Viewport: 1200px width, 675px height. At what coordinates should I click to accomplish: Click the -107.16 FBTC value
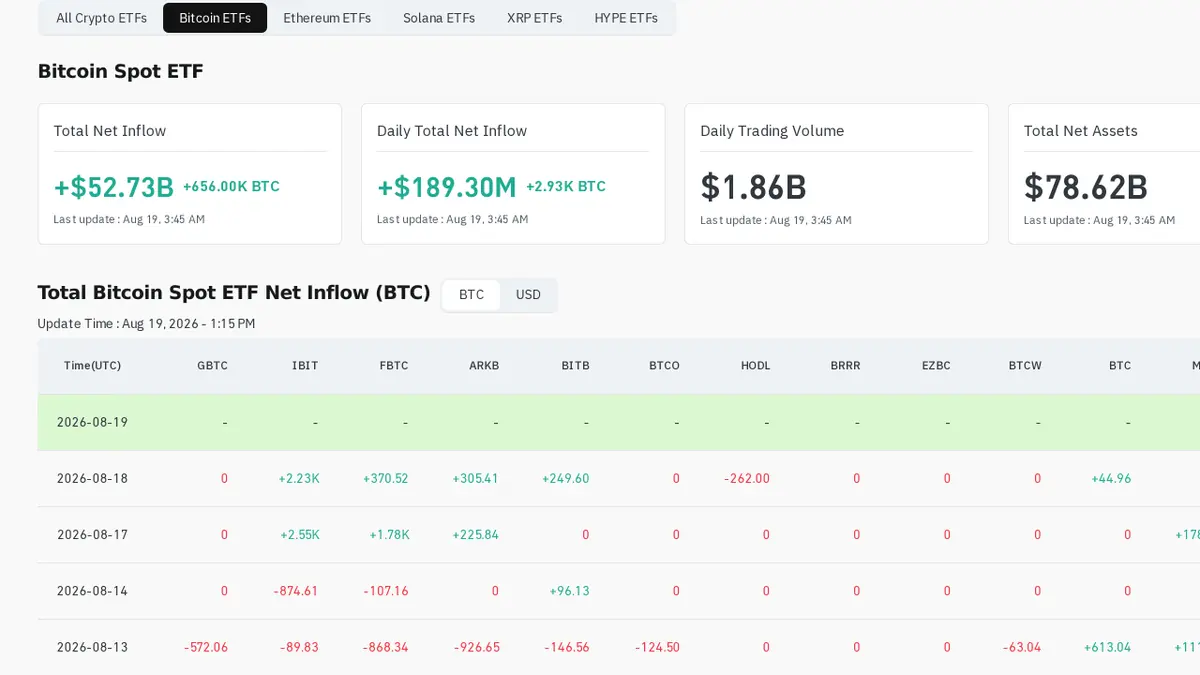click(386, 591)
